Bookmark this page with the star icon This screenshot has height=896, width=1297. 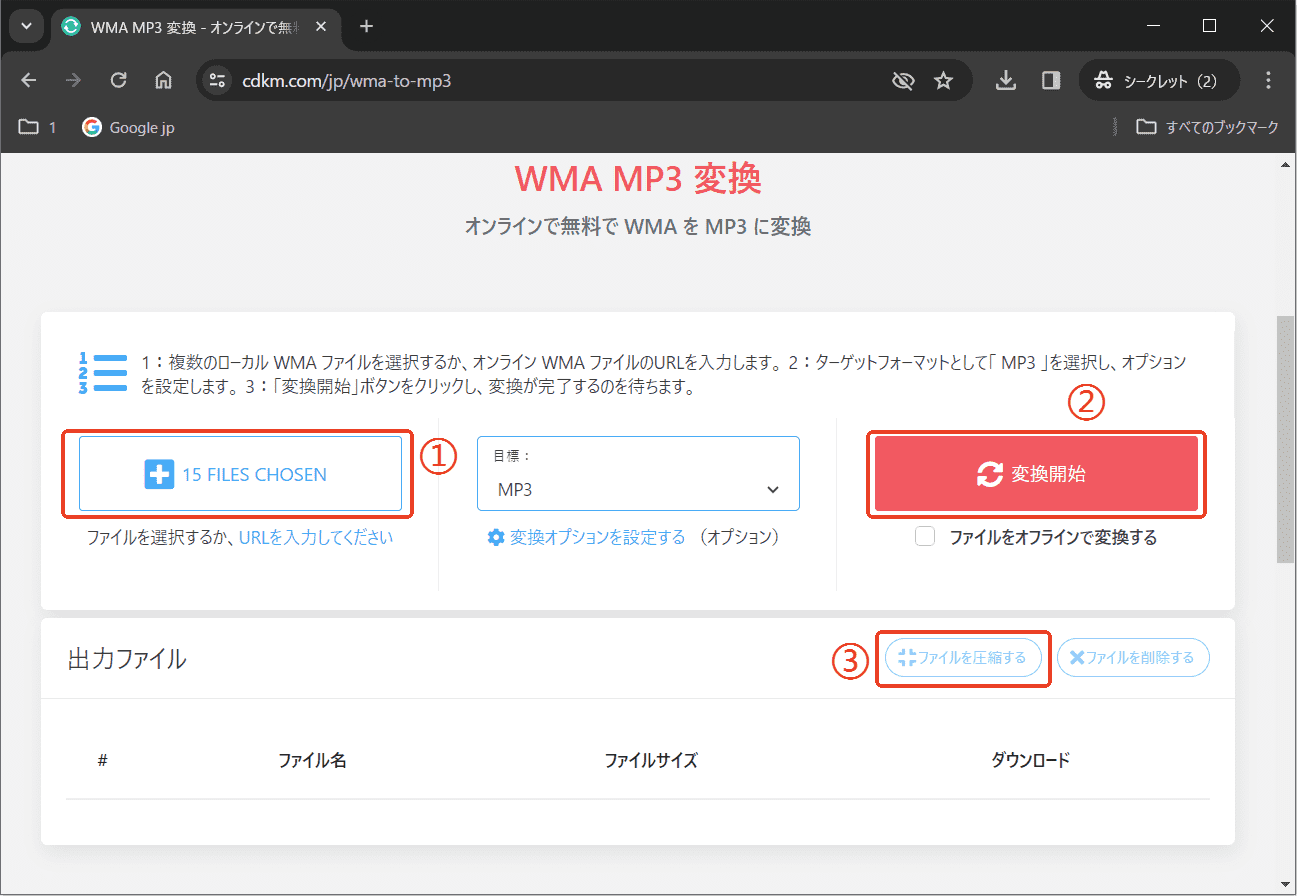coord(943,81)
